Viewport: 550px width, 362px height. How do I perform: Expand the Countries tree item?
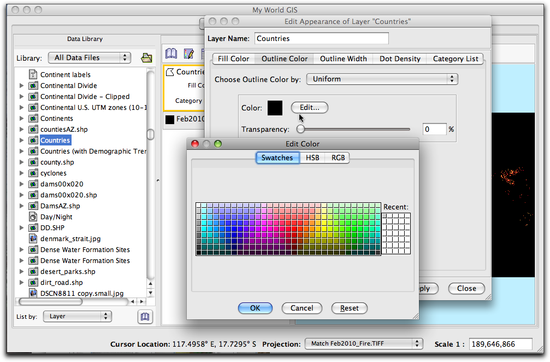coord(21,140)
